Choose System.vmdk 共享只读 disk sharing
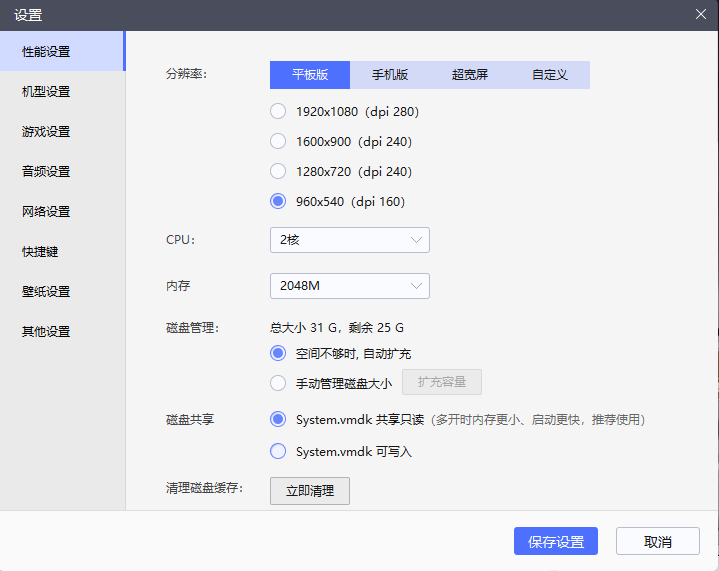The width and height of the screenshot is (719, 571). point(278,420)
